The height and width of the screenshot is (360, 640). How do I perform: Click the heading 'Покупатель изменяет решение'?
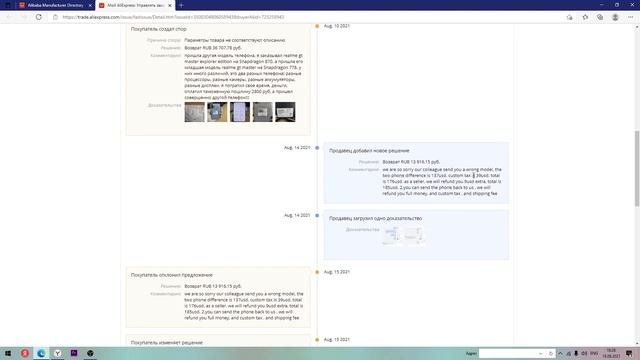[x=167, y=342]
